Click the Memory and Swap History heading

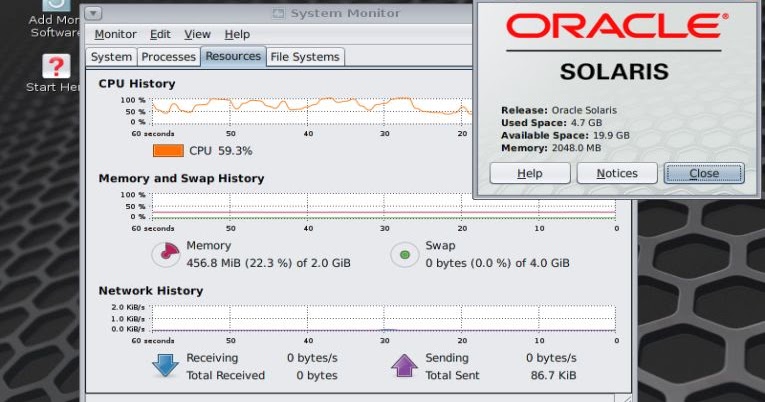point(181,178)
